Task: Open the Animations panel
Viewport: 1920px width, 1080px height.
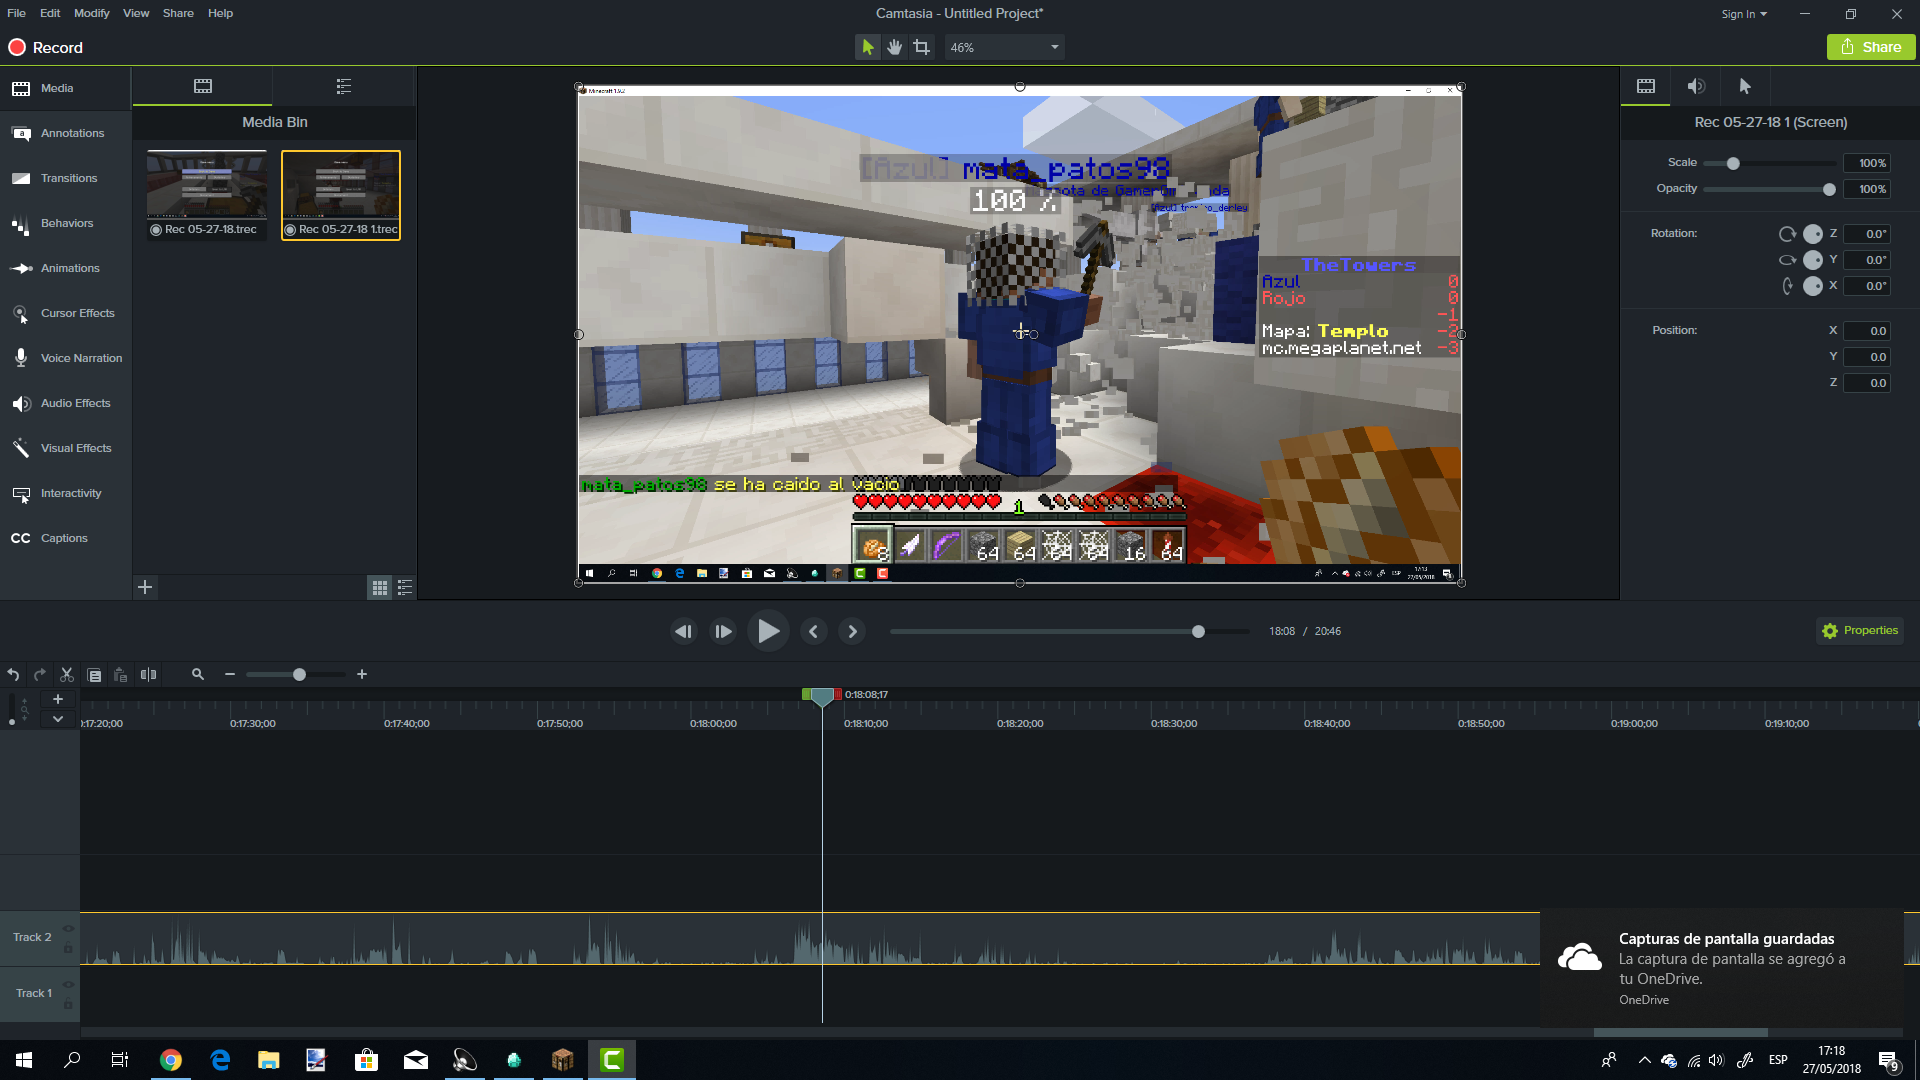Action: (65, 268)
